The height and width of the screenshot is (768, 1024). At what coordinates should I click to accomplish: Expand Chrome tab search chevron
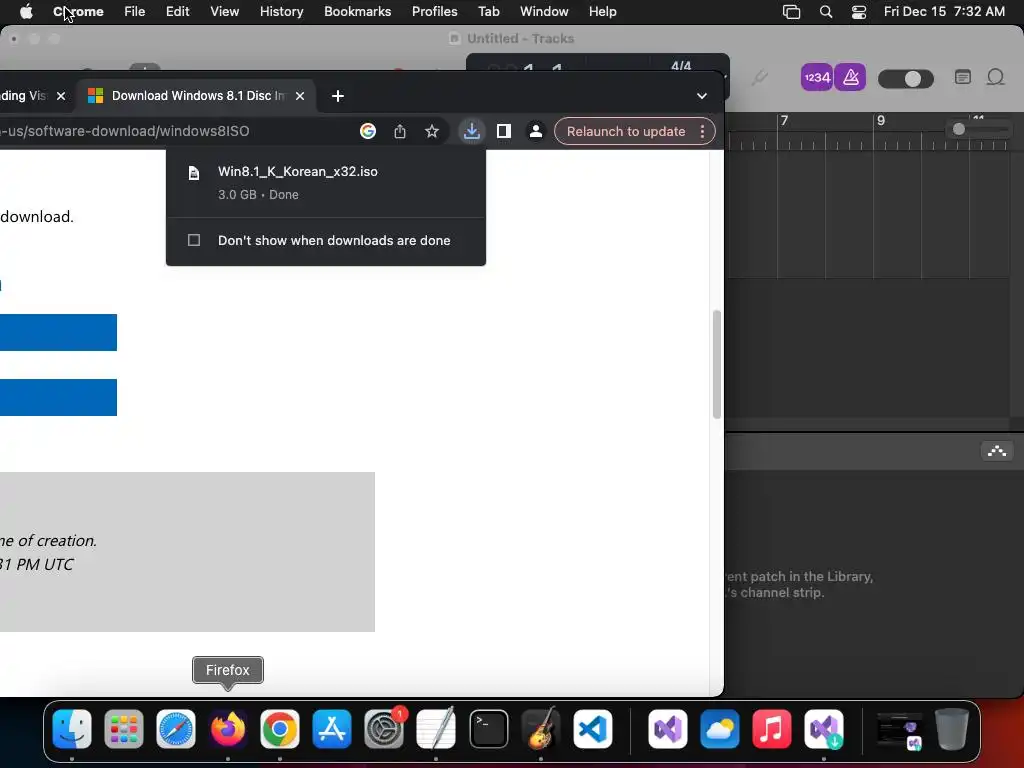(702, 96)
